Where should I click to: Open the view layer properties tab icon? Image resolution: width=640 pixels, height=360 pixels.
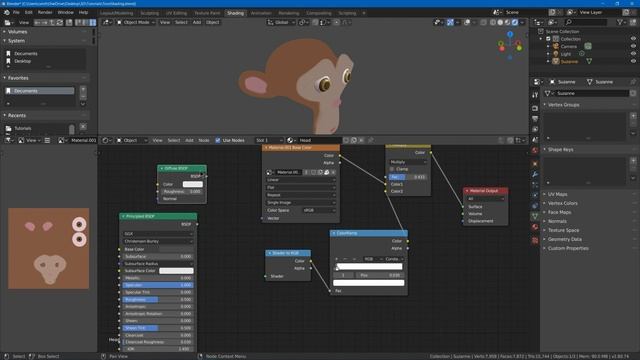(535, 129)
